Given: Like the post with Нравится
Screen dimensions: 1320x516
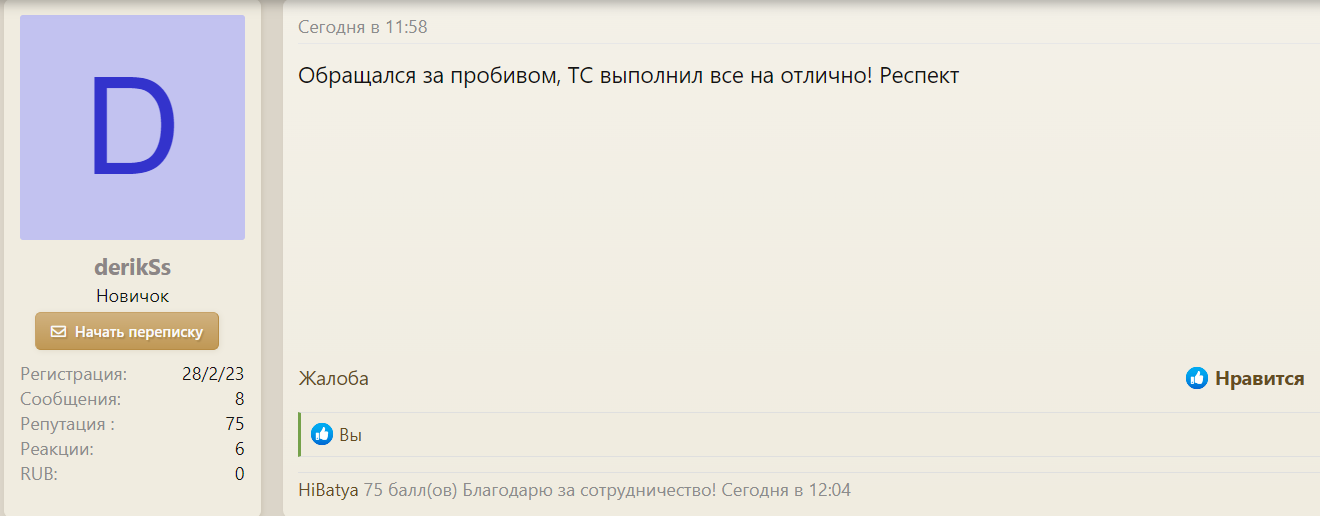Looking at the screenshot, I should (x=1259, y=379).
